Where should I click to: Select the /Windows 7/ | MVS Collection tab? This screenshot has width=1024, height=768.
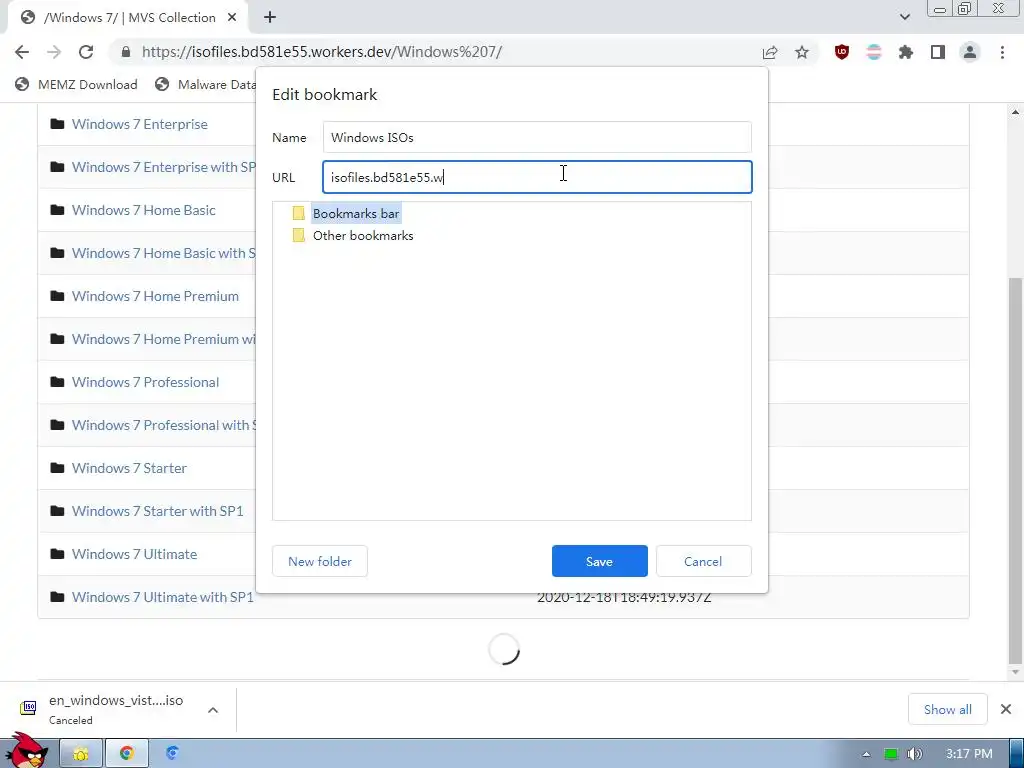coord(129,18)
